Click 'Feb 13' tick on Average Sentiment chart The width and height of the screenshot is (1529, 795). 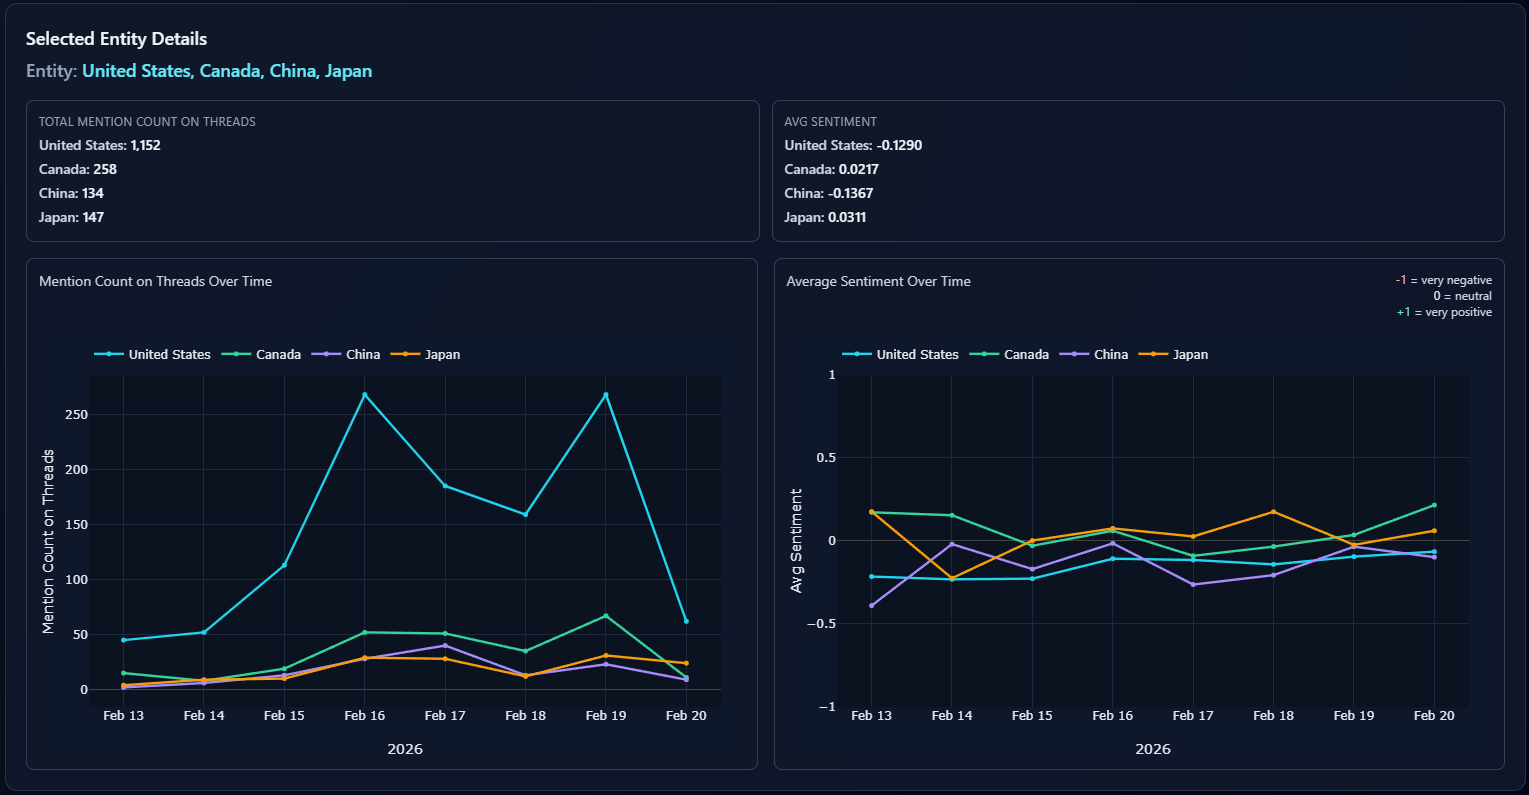pyautogui.click(x=871, y=715)
